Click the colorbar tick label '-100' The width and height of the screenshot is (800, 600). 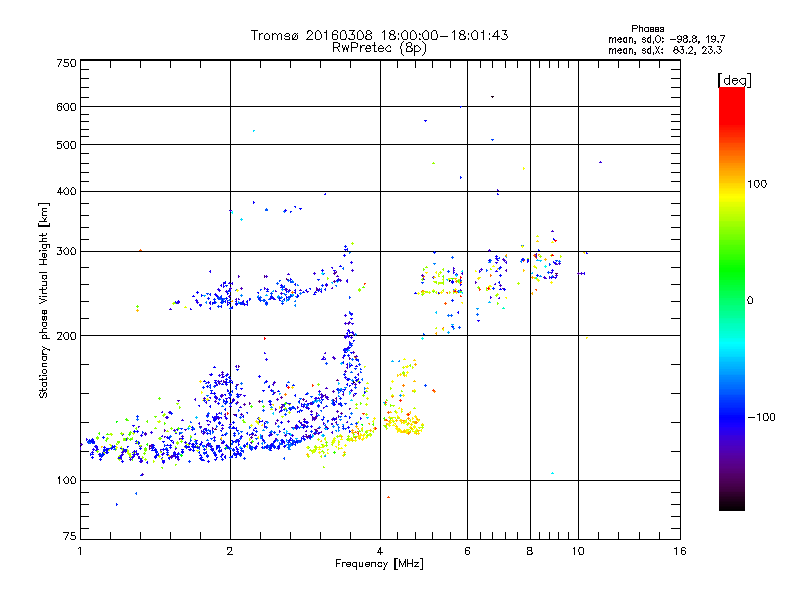point(761,417)
